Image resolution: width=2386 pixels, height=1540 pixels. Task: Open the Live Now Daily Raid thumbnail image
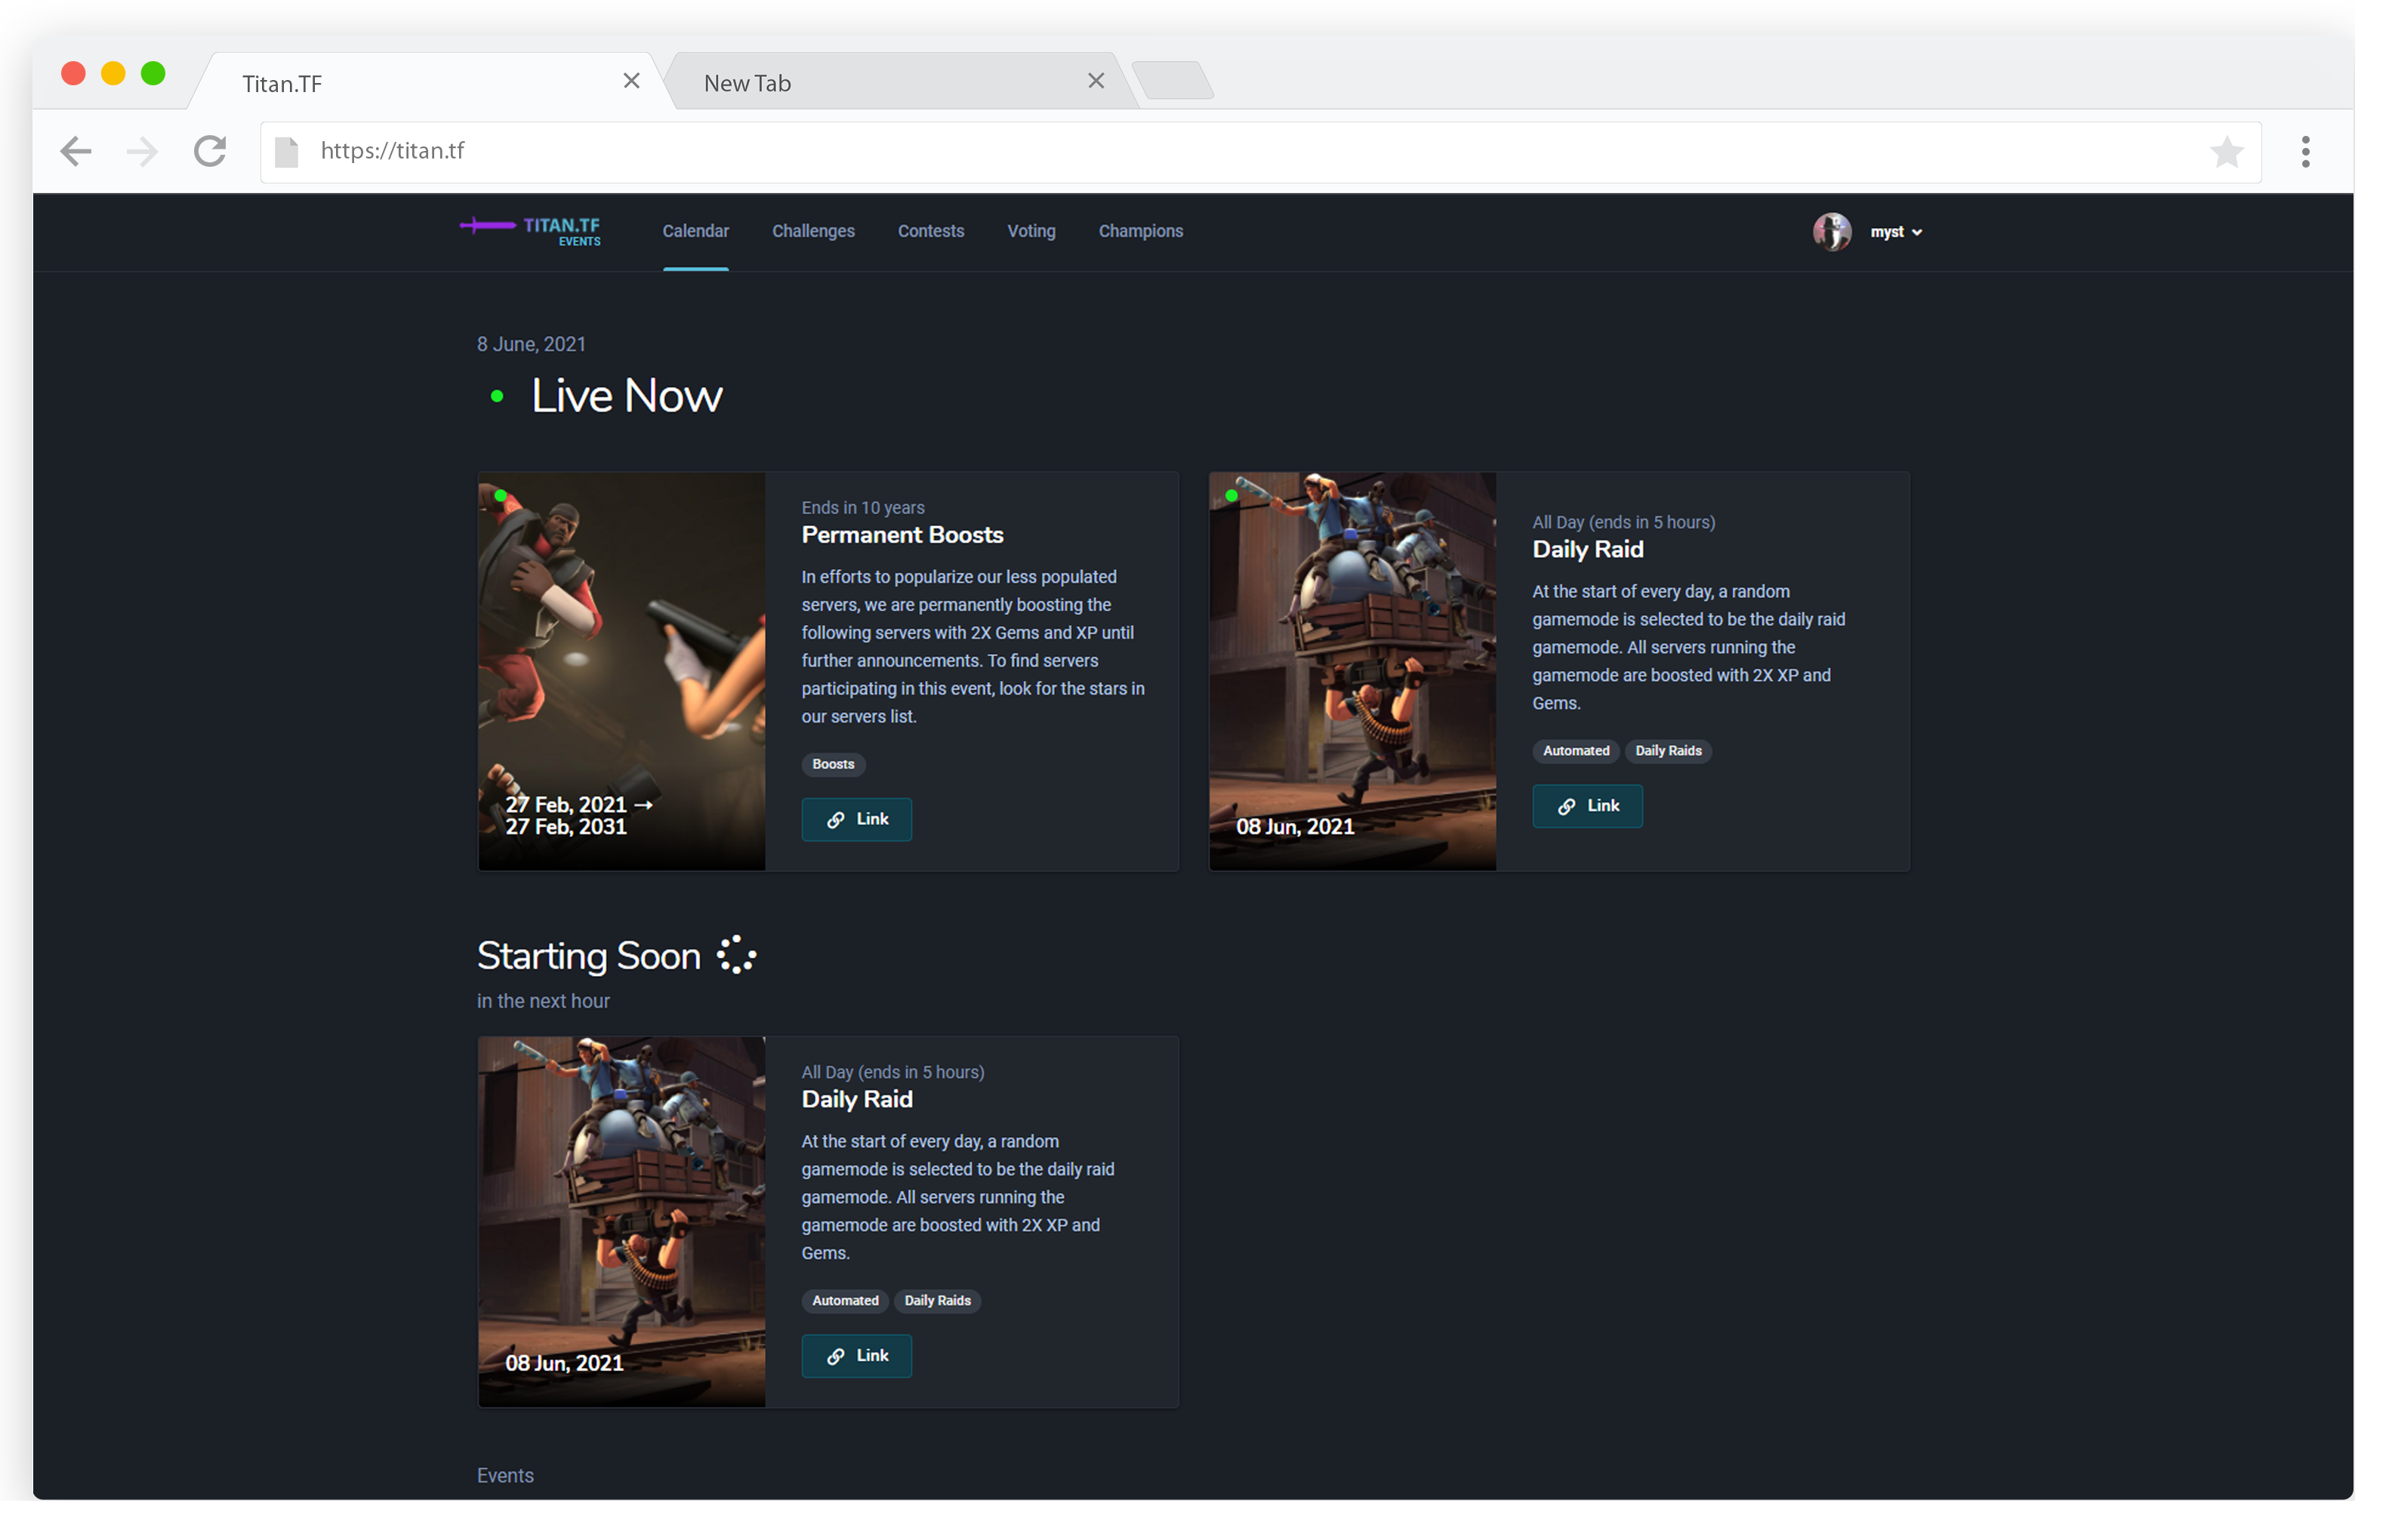click(x=1352, y=671)
